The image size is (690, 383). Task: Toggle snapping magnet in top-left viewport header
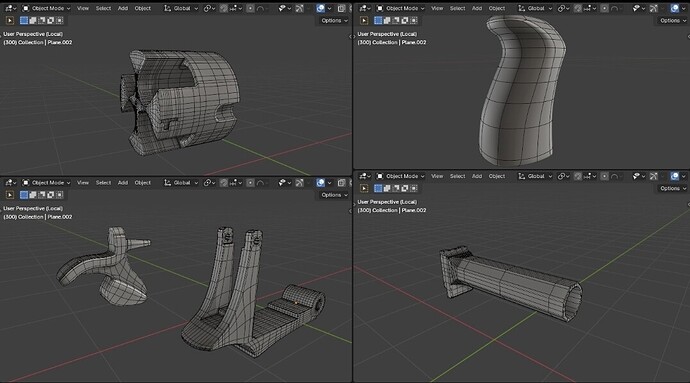[x=224, y=8]
